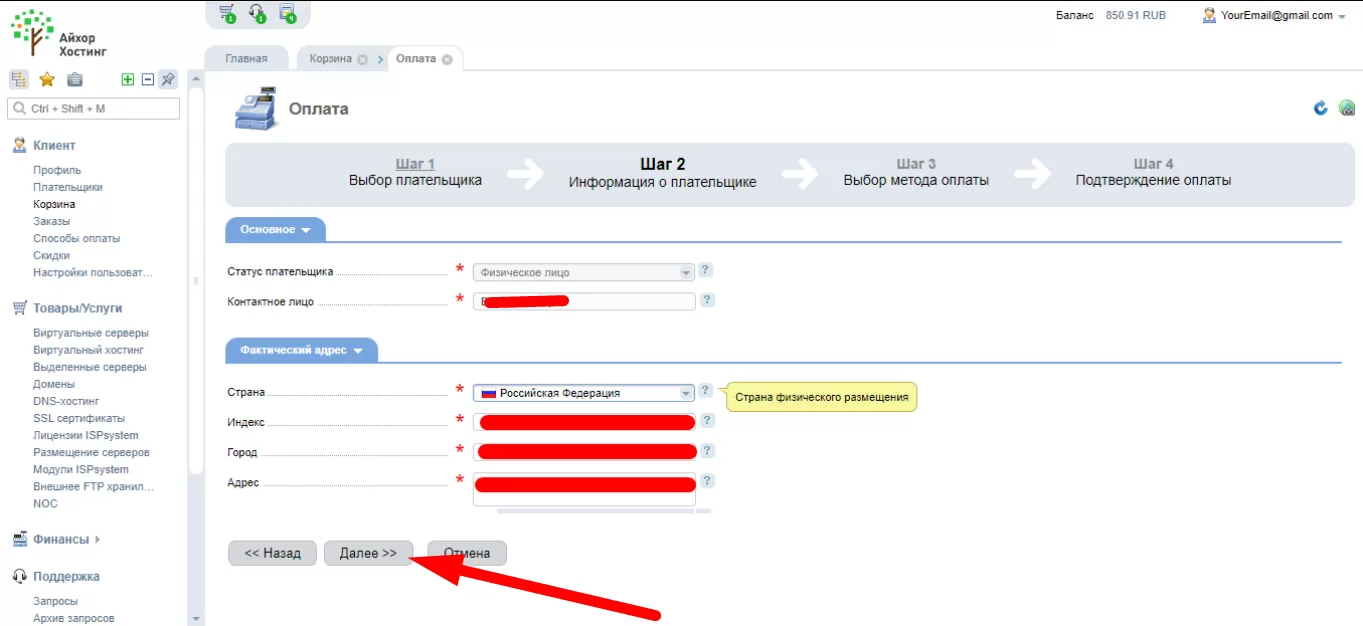This screenshot has height=626, width=1363.
Task: Switch to the menu tree view icon
Action: click(x=18, y=80)
